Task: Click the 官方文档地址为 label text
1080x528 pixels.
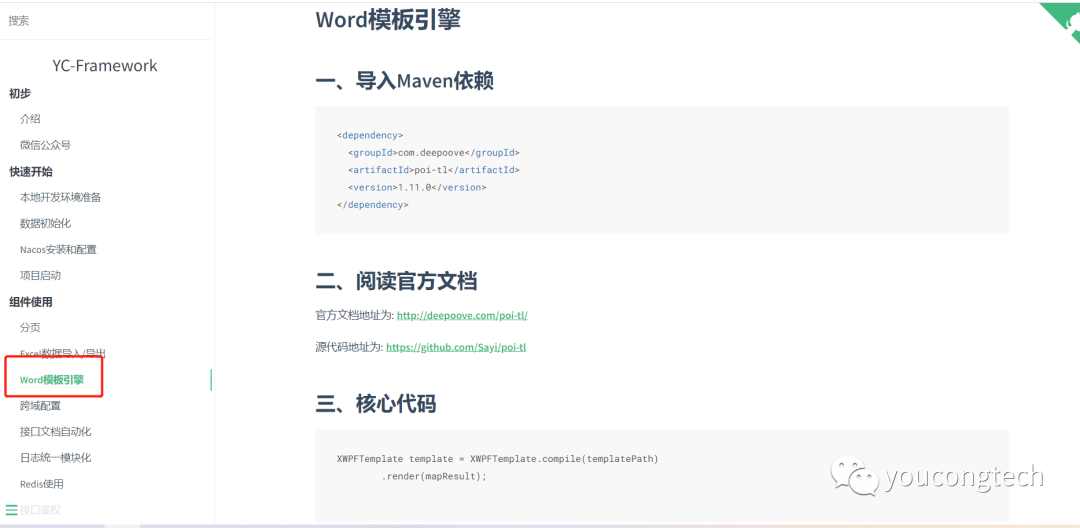Action: point(354,315)
